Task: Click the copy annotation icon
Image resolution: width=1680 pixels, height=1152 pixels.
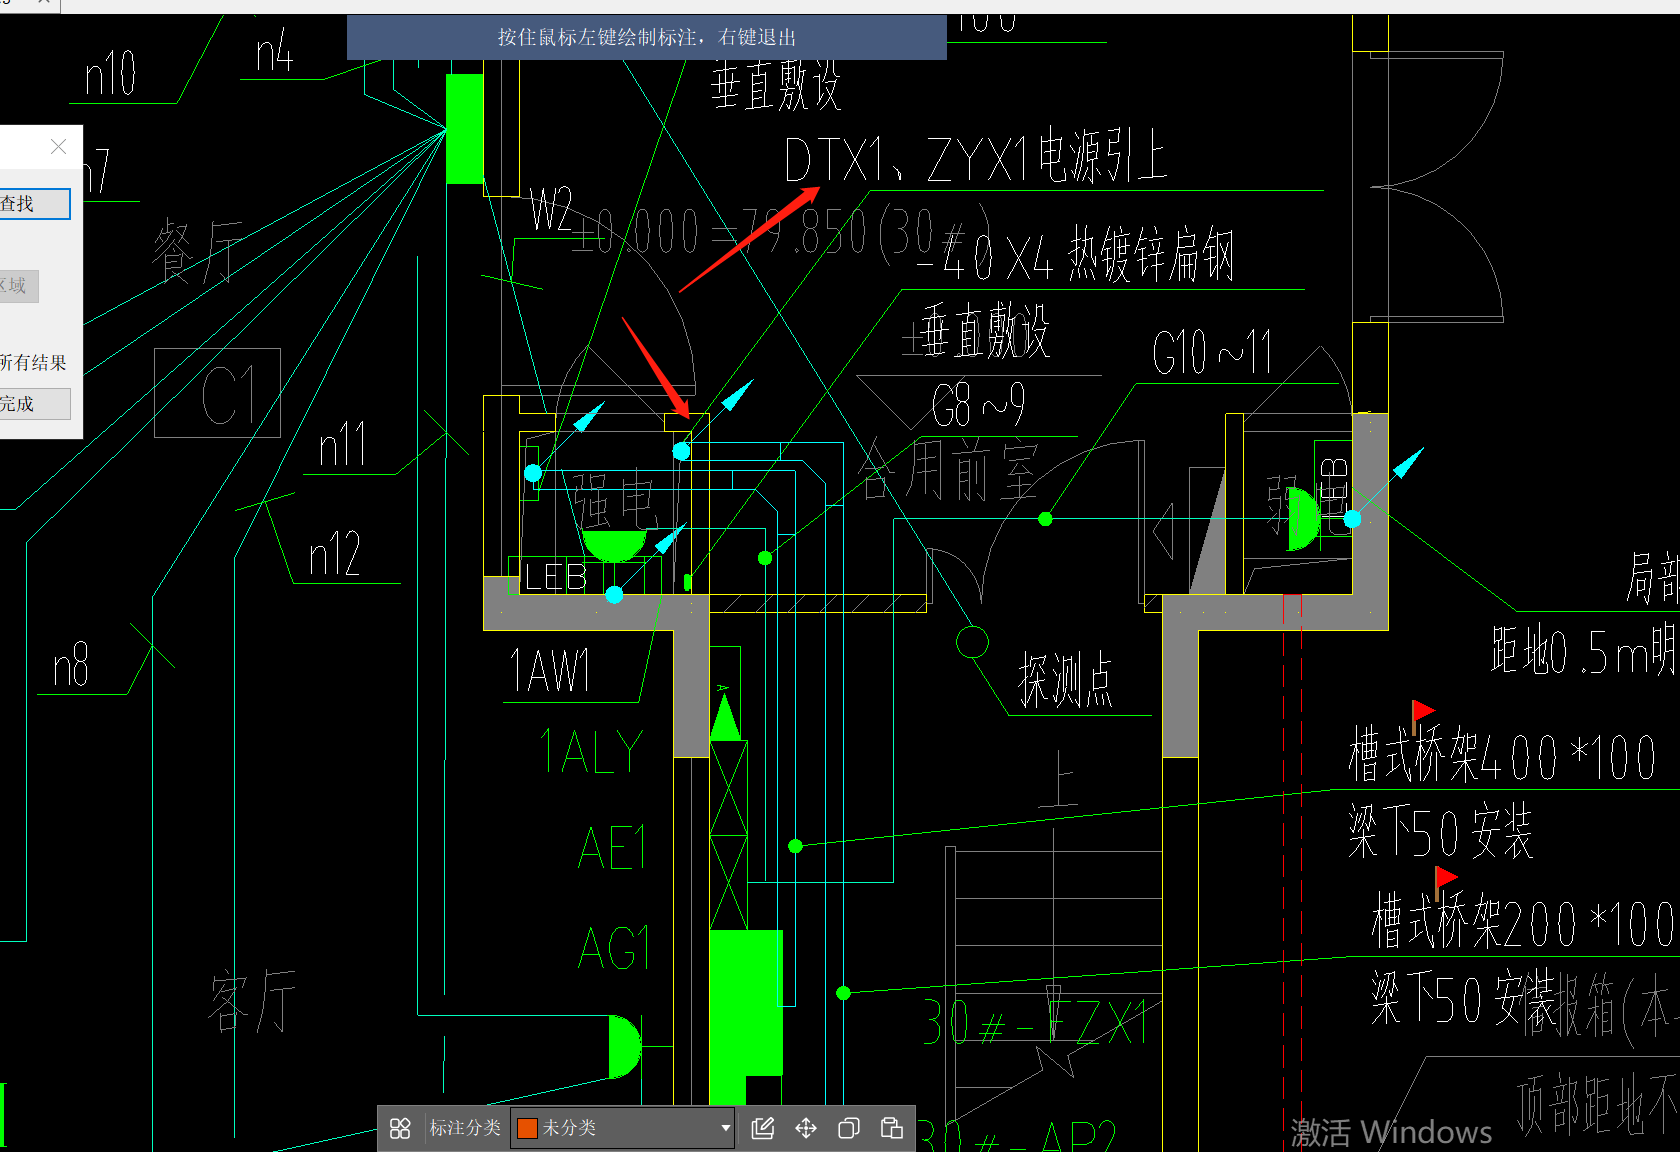Action: click(849, 1128)
